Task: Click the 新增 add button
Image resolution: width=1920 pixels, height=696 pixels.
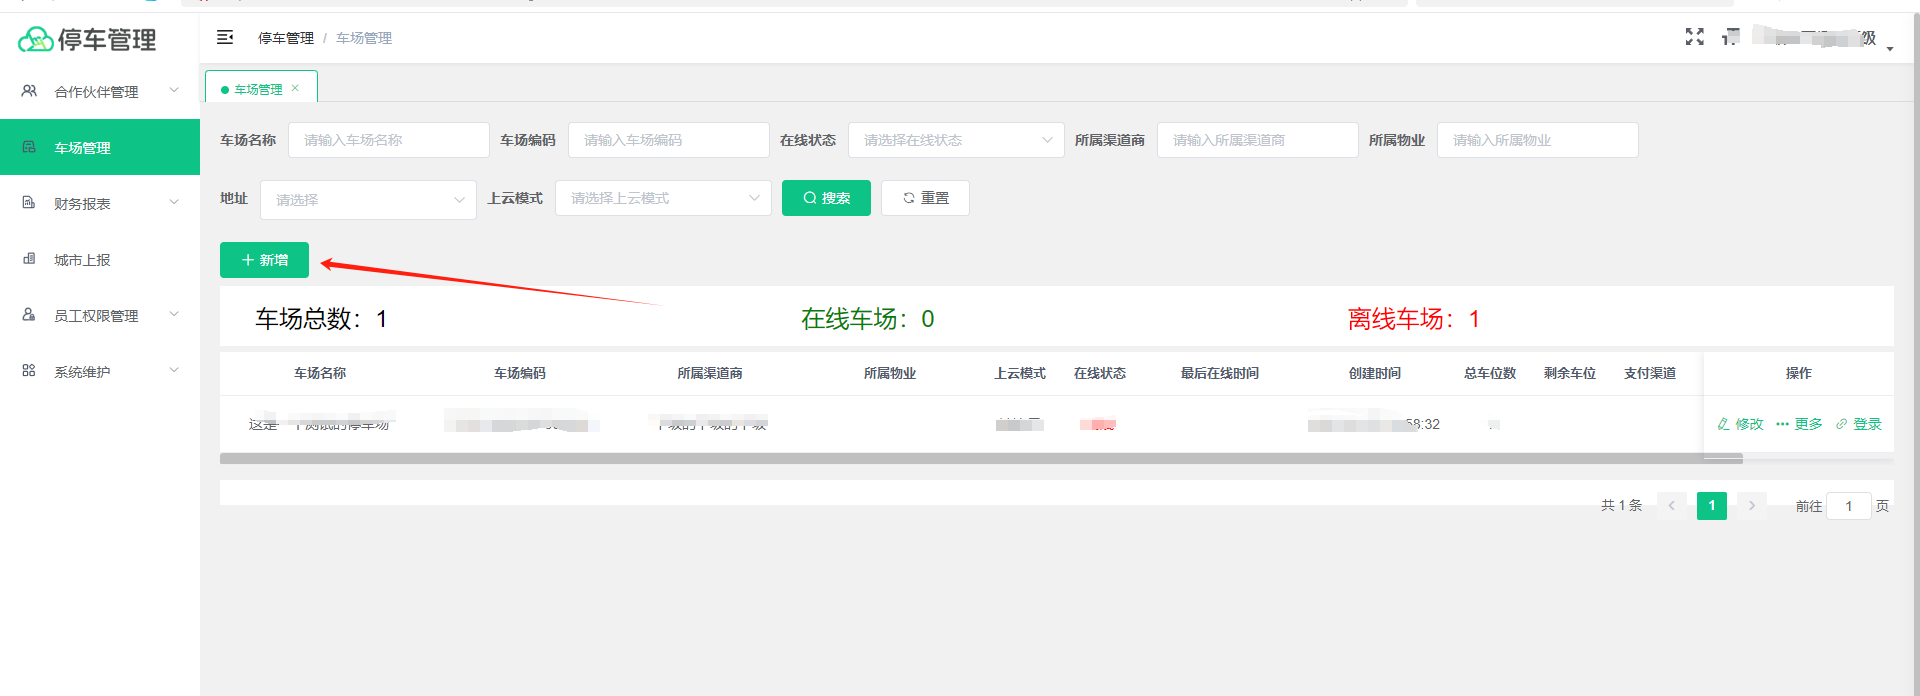Action: [264, 260]
